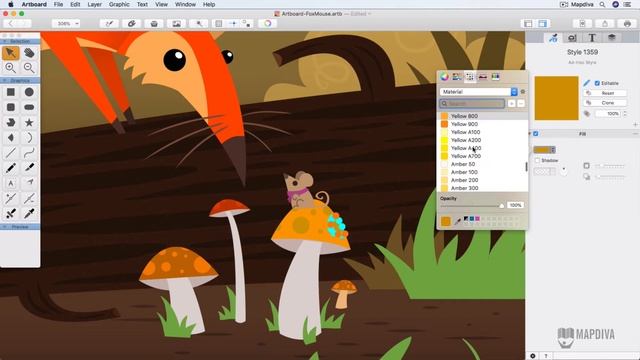The width and height of the screenshot is (640, 360).
Task: Select the eyedropper tool in toolbox
Action: pyautogui.click(x=29, y=213)
